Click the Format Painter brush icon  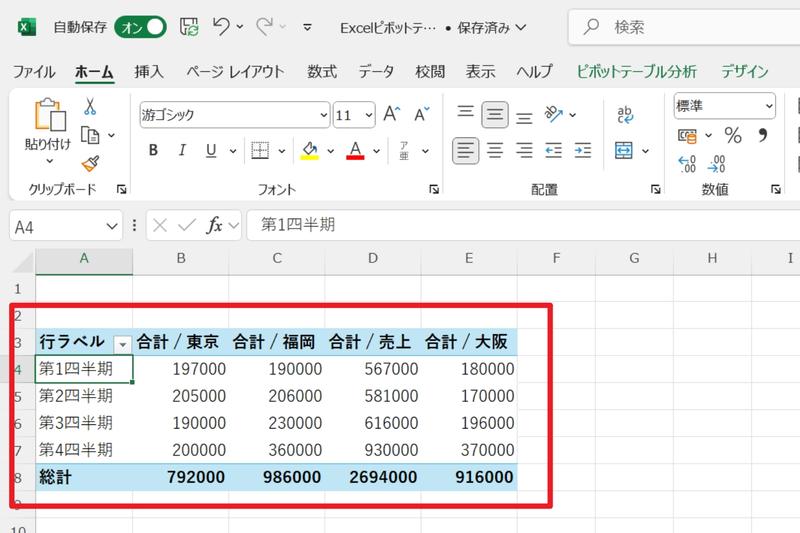tap(90, 164)
